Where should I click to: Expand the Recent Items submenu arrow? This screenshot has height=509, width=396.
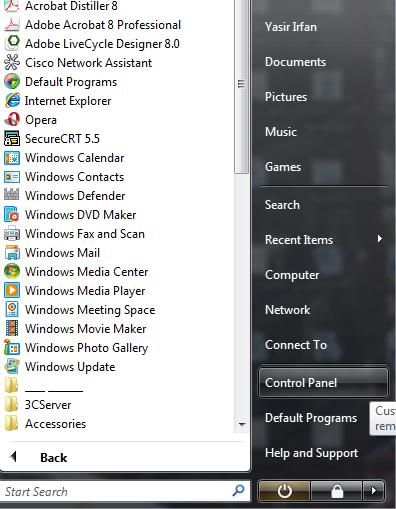tap(379, 239)
